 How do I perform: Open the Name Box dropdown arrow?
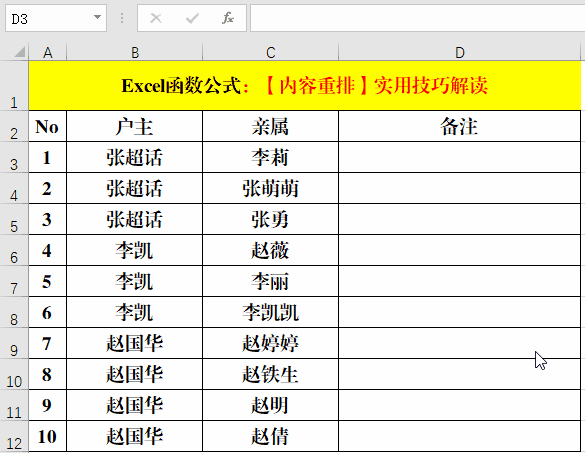click(x=97, y=17)
